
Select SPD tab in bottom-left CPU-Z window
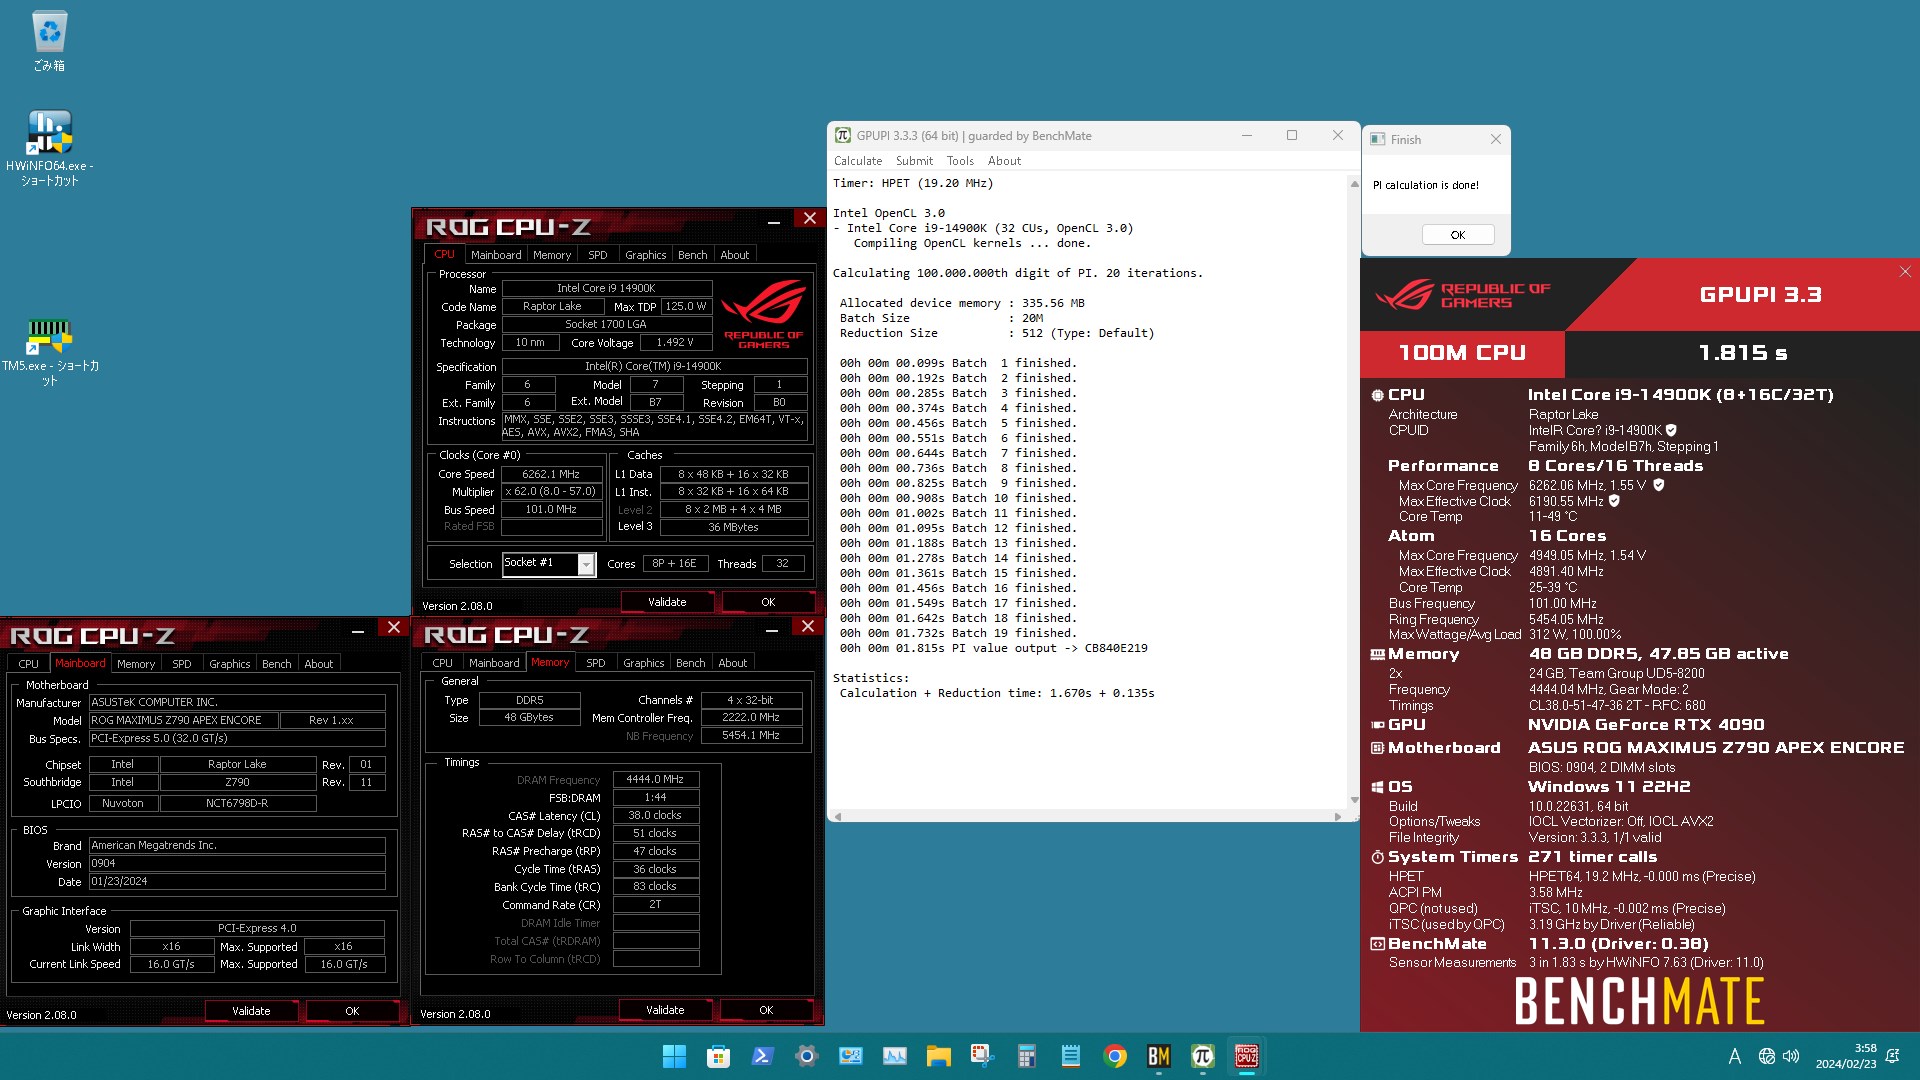tap(182, 664)
